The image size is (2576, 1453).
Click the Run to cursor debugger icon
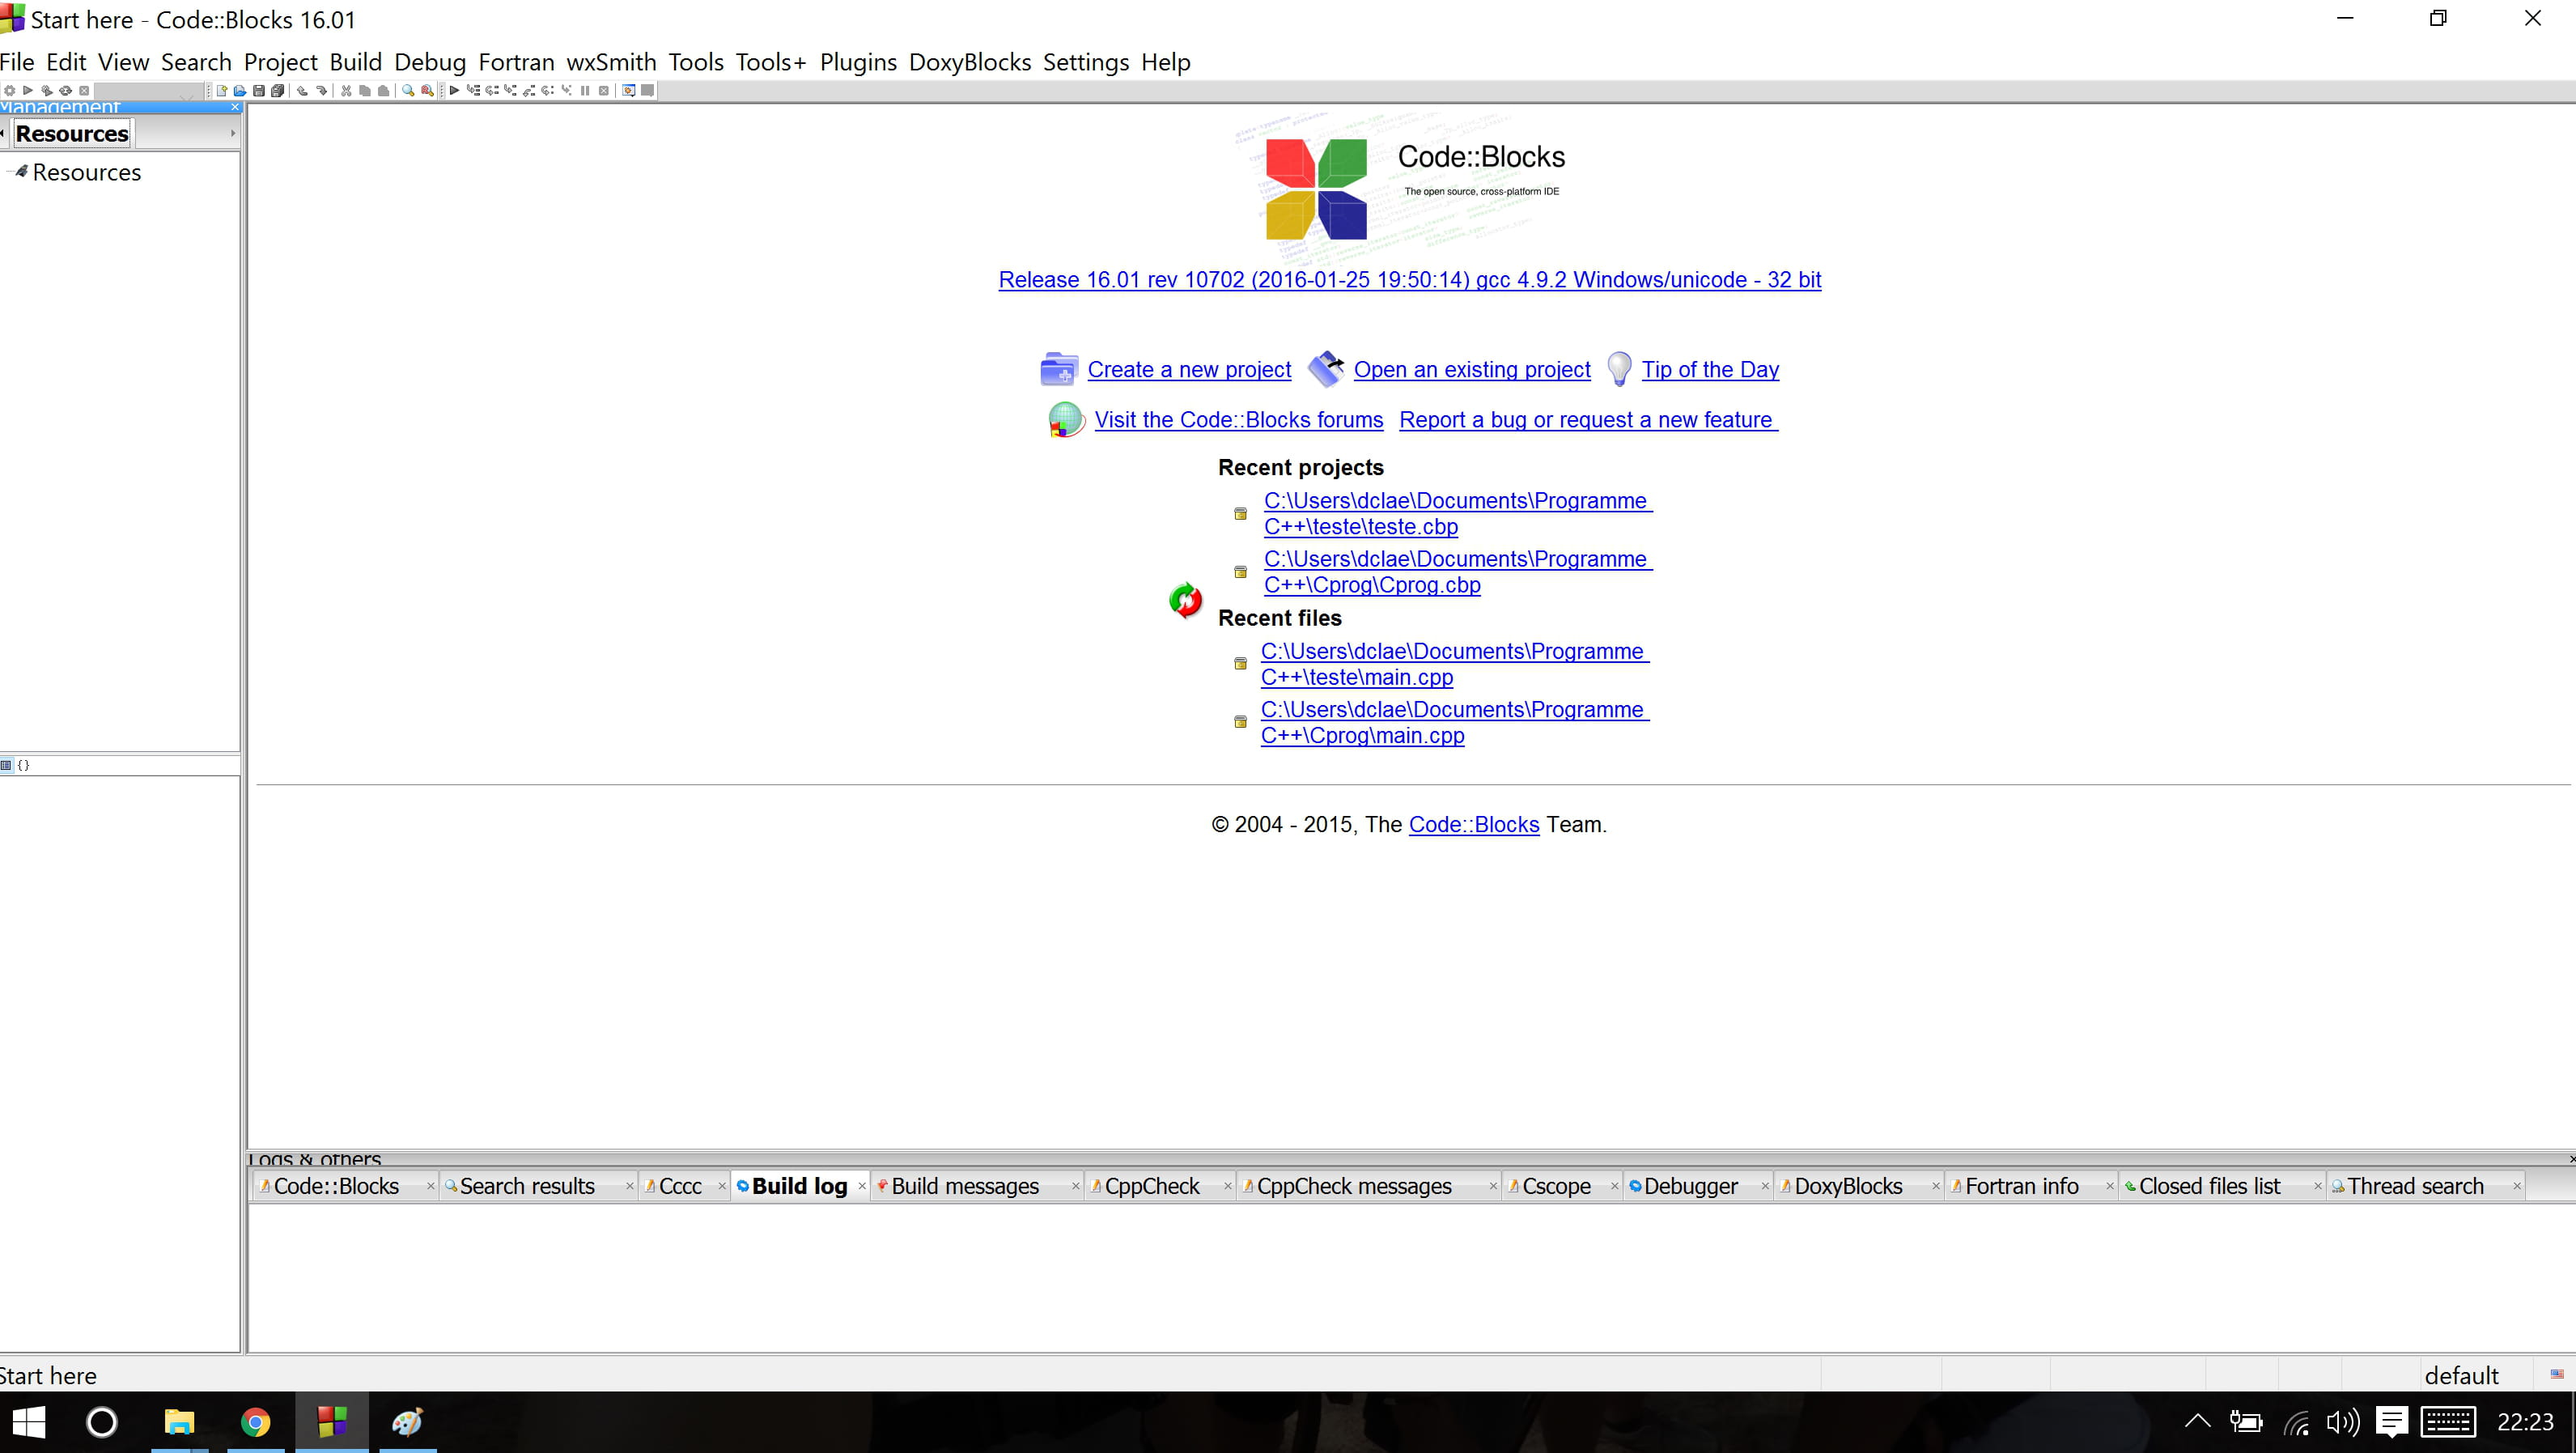[473, 91]
